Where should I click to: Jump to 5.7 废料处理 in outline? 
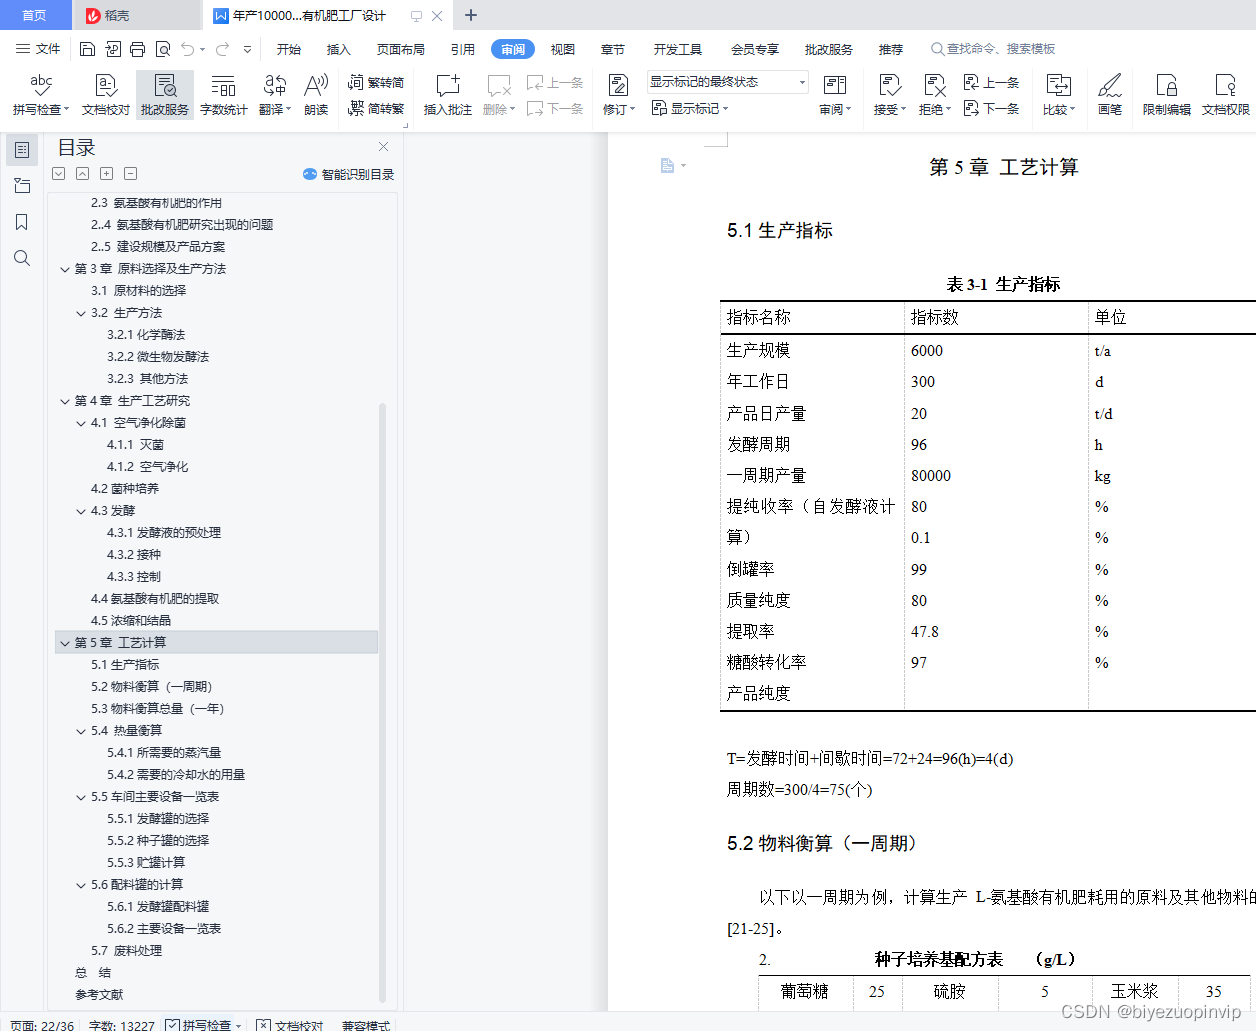click(x=126, y=951)
